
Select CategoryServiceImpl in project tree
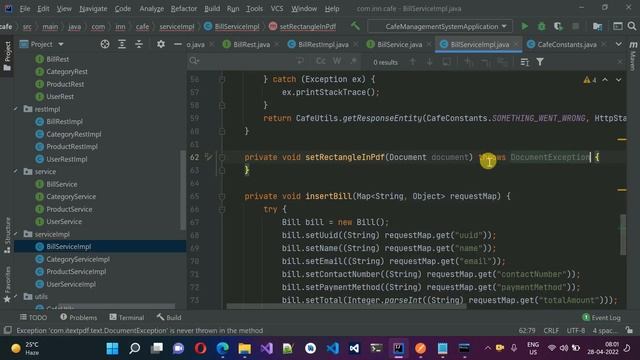pyautogui.click(x=78, y=259)
